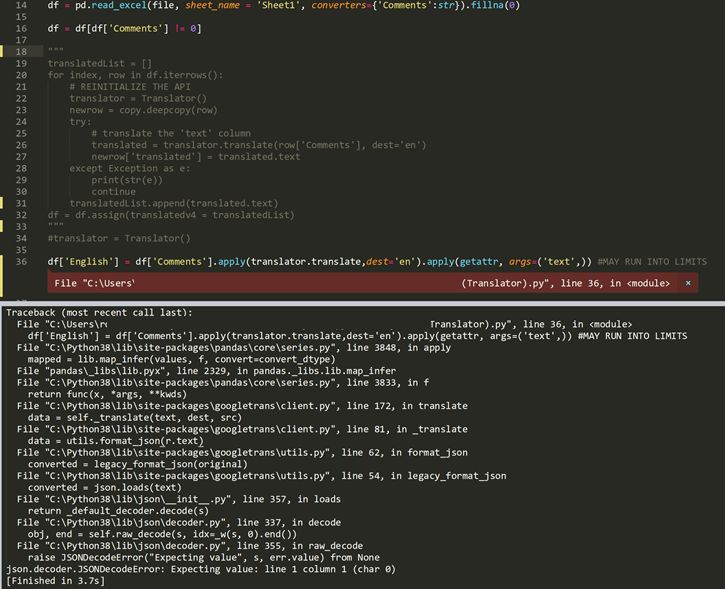The height and width of the screenshot is (589, 725).
Task: Click 'return _default_decoder.decode(s)' output line
Action: (118, 511)
